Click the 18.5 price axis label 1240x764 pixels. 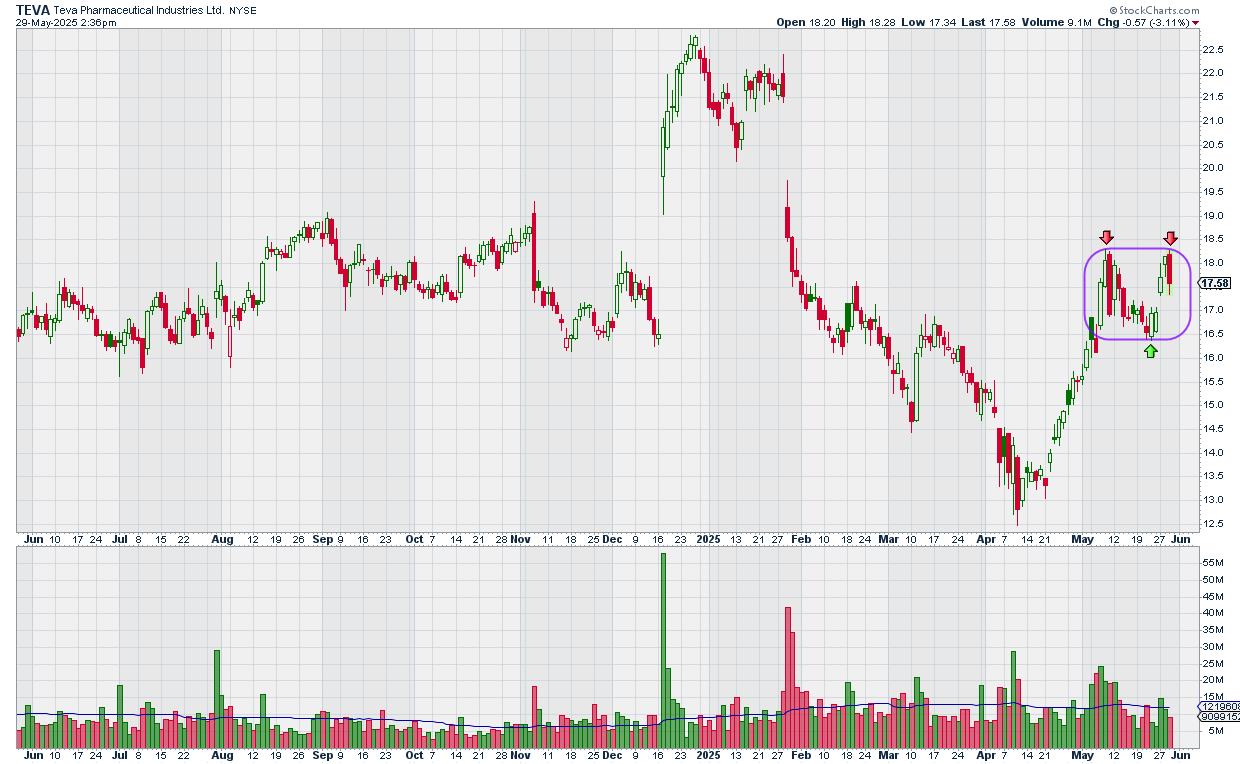1212,239
